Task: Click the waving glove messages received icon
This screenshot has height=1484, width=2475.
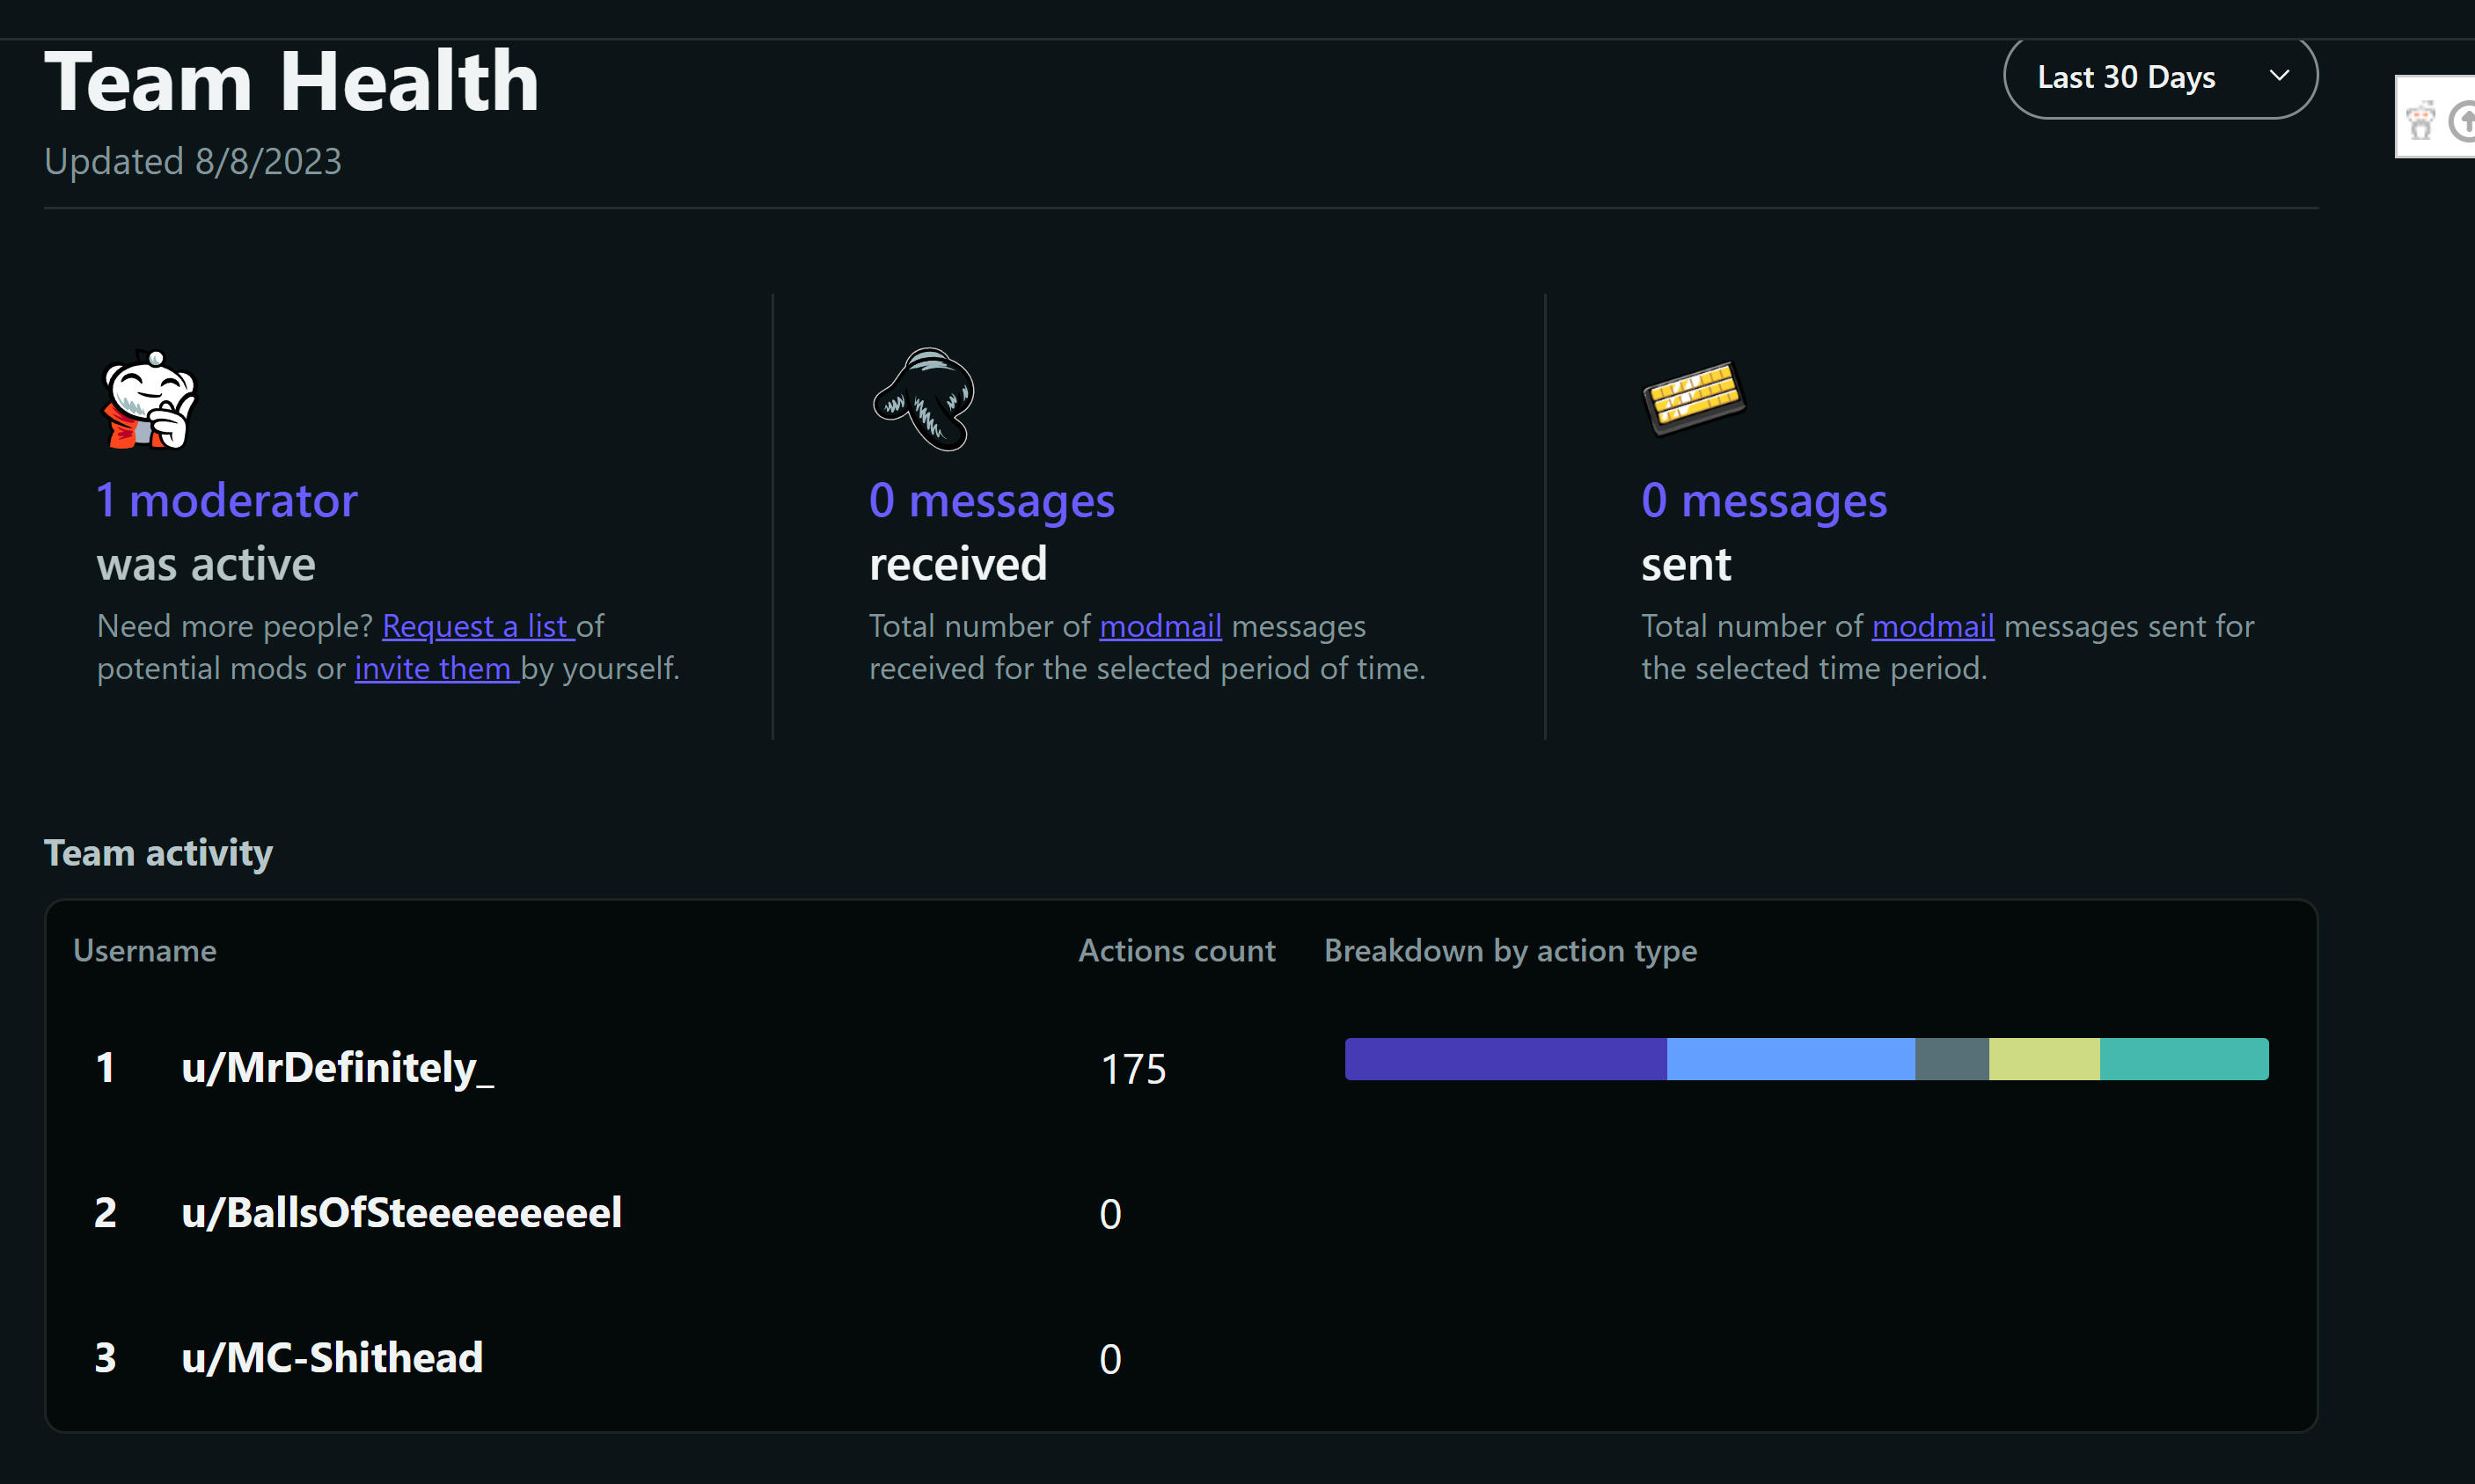Action: [924, 400]
